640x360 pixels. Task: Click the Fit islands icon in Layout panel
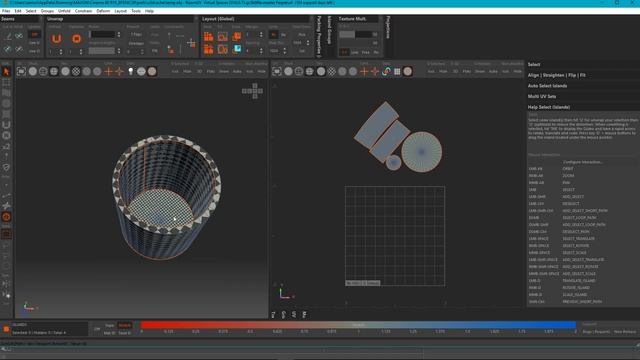[222, 36]
